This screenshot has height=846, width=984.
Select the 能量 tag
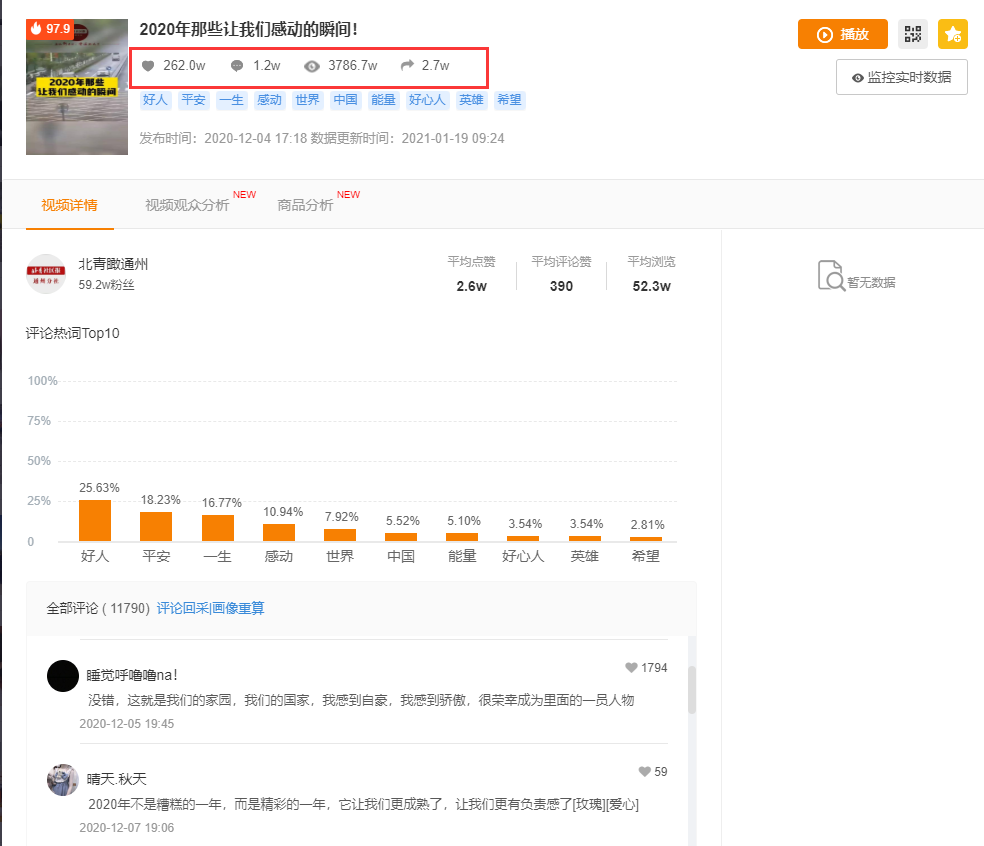click(383, 100)
